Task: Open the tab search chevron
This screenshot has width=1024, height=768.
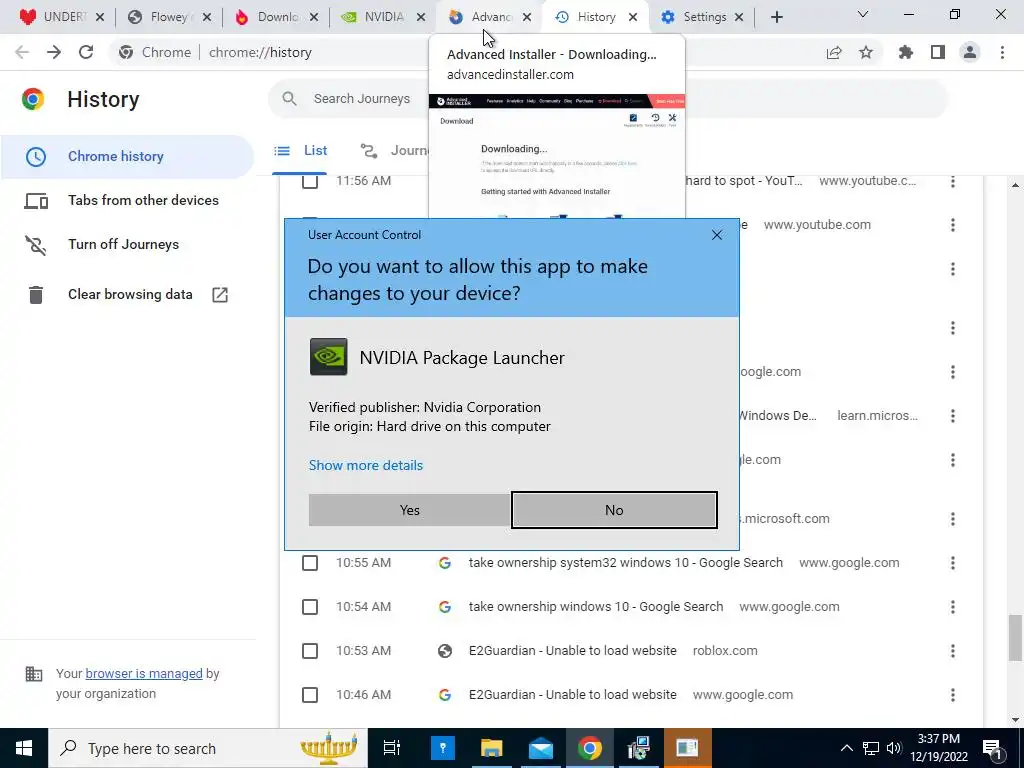Action: coord(863,14)
